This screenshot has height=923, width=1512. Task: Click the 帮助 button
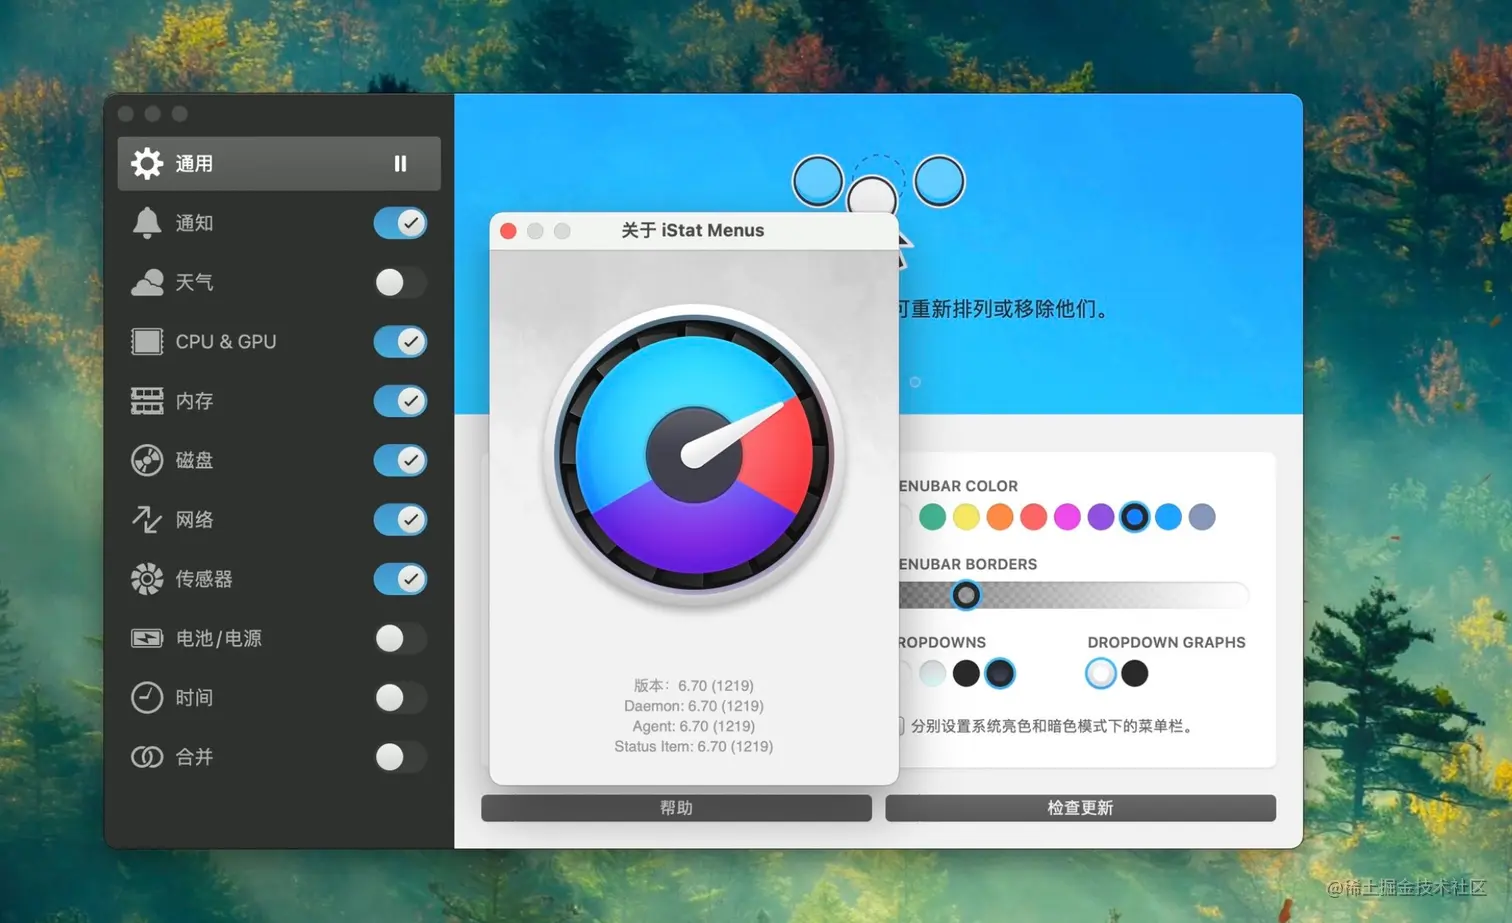(x=676, y=808)
